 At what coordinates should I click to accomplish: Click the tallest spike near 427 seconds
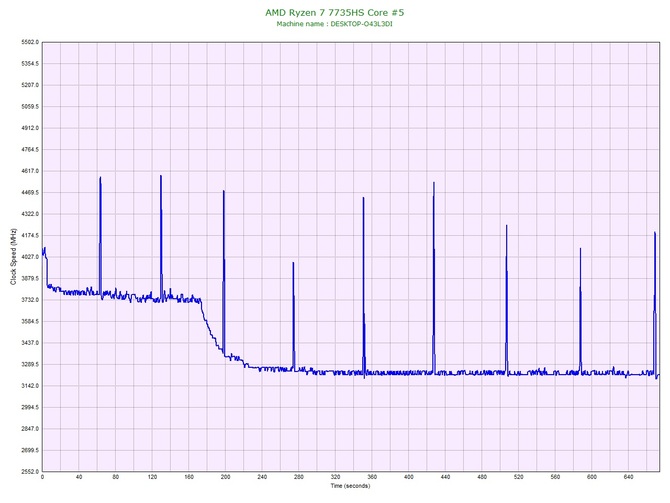[x=434, y=278]
